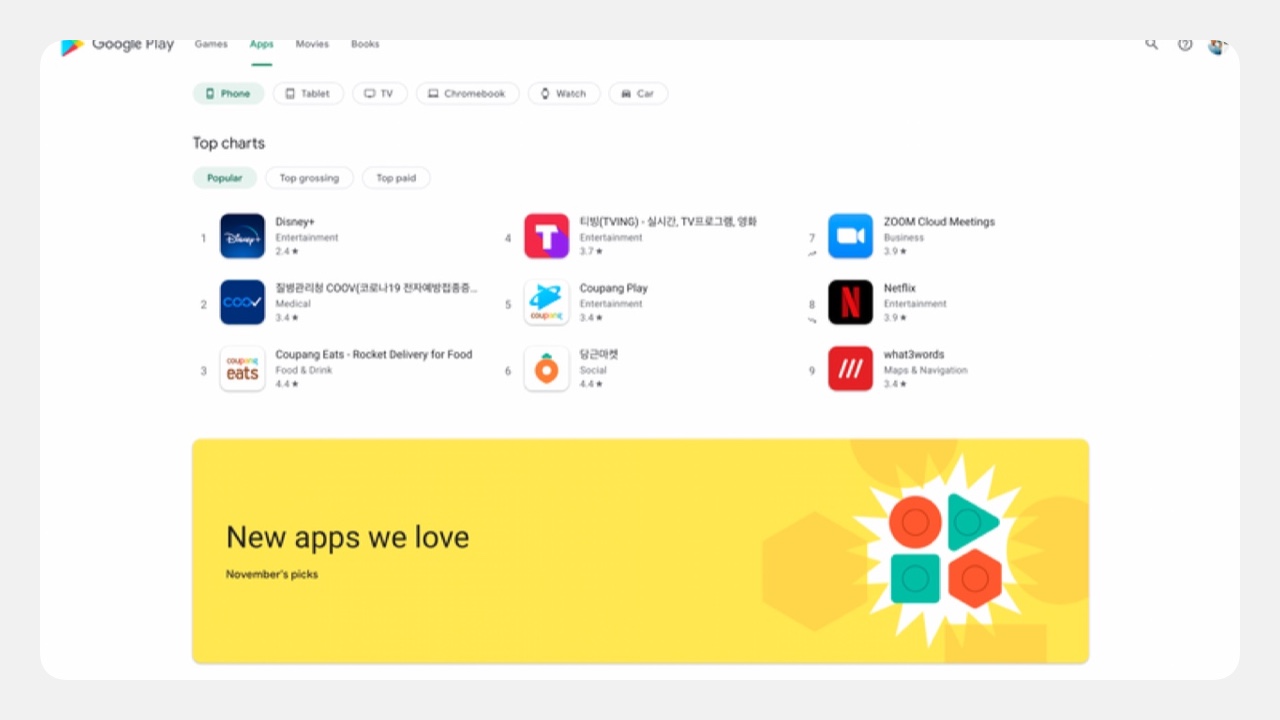
Task: Open the Netflix app icon
Action: (x=850, y=302)
